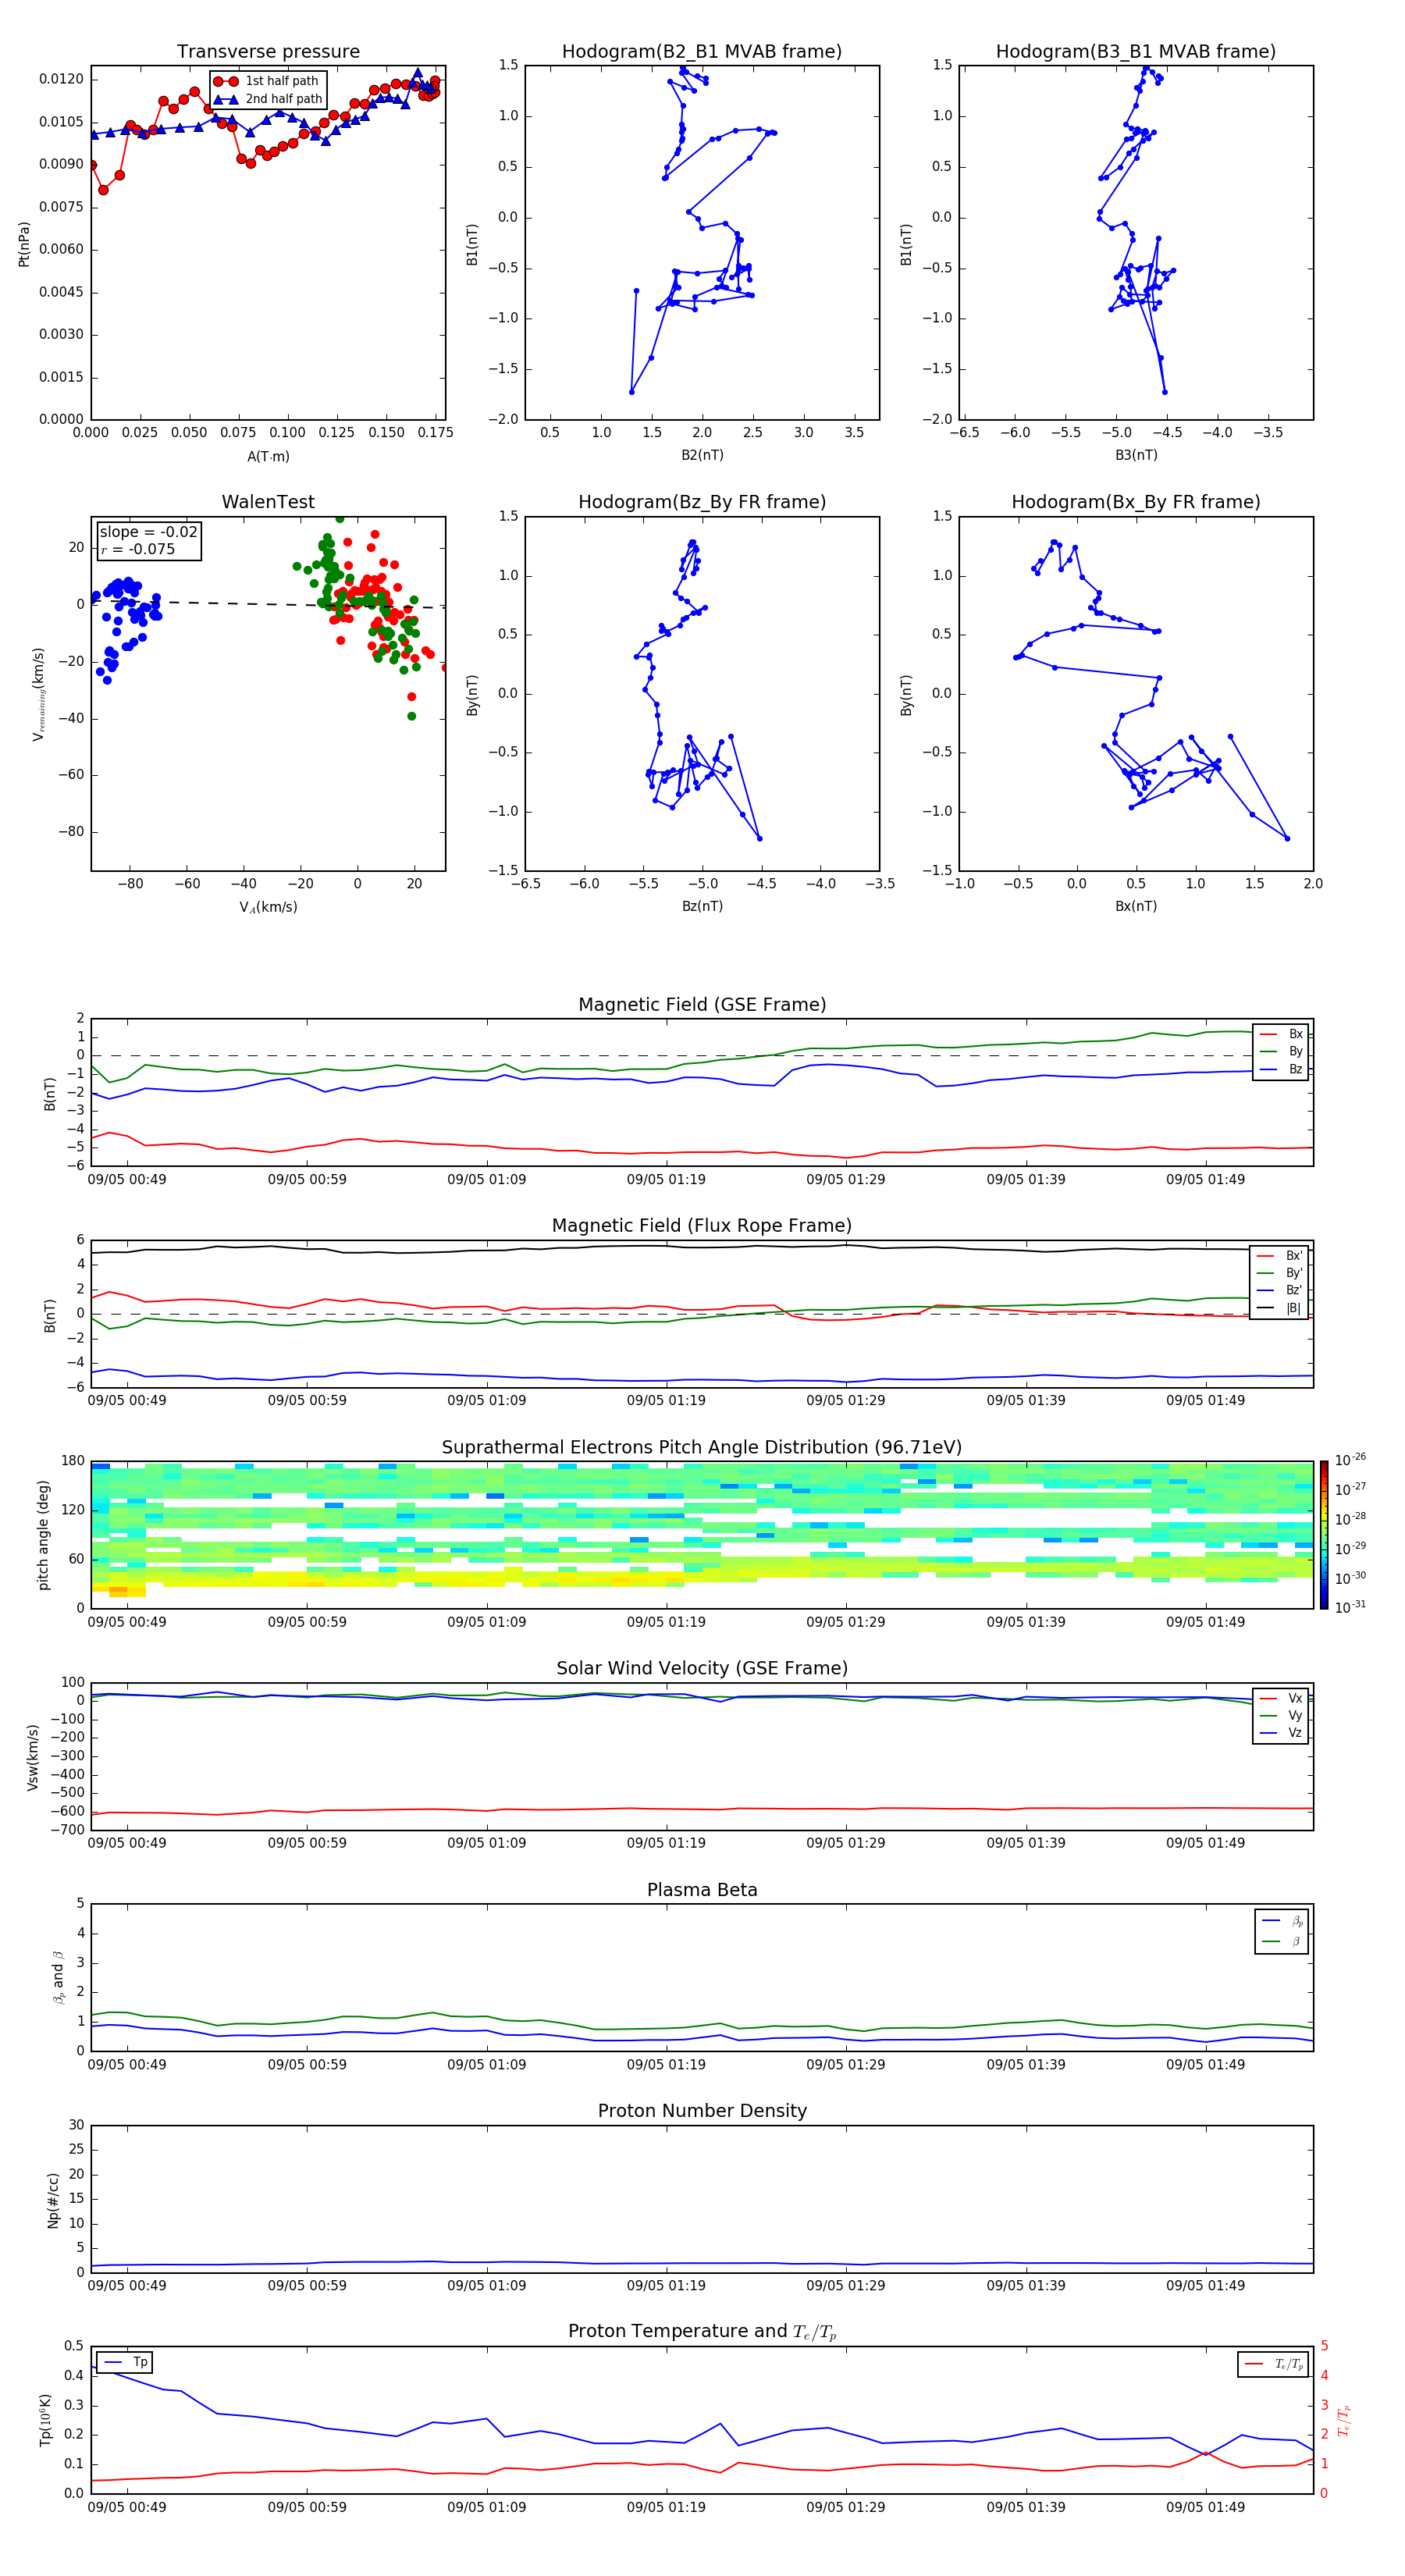
Task: Click the "Tp(10^6K)" y-axis label
Action: click(x=45, y=2420)
